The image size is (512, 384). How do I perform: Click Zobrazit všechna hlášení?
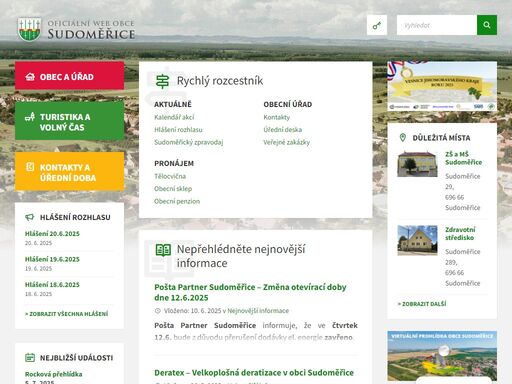[66, 314]
